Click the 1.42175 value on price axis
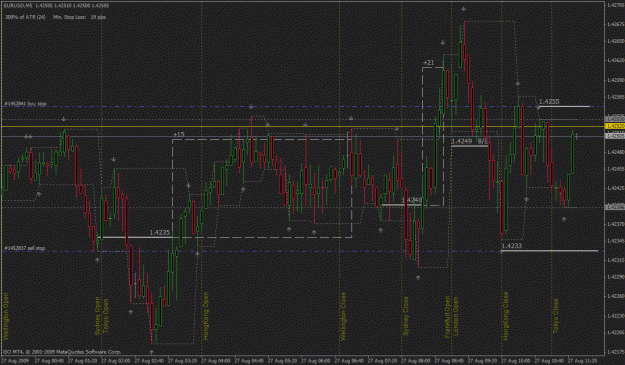625x365 pixels. tap(616, 352)
